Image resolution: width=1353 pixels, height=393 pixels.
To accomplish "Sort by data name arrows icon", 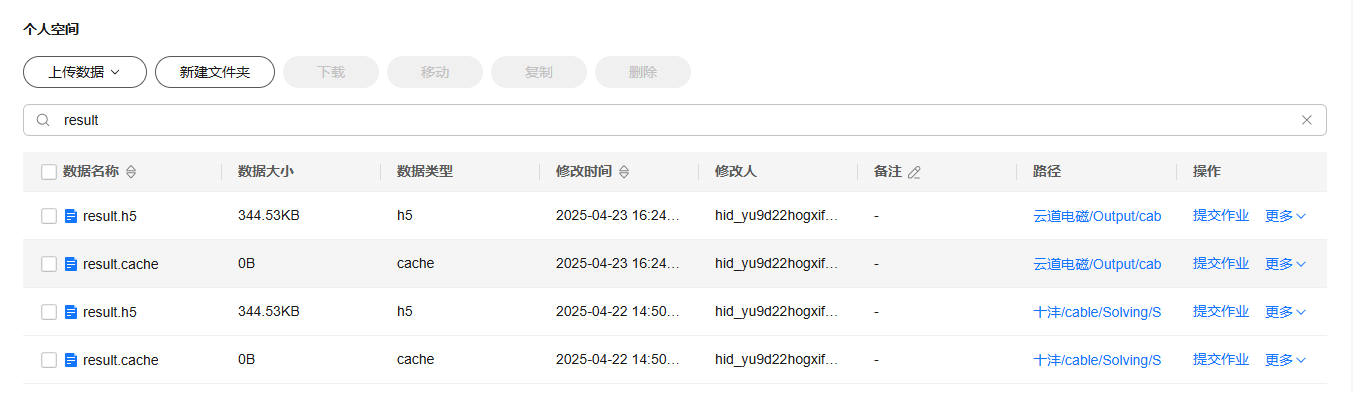I will tap(130, 172).
